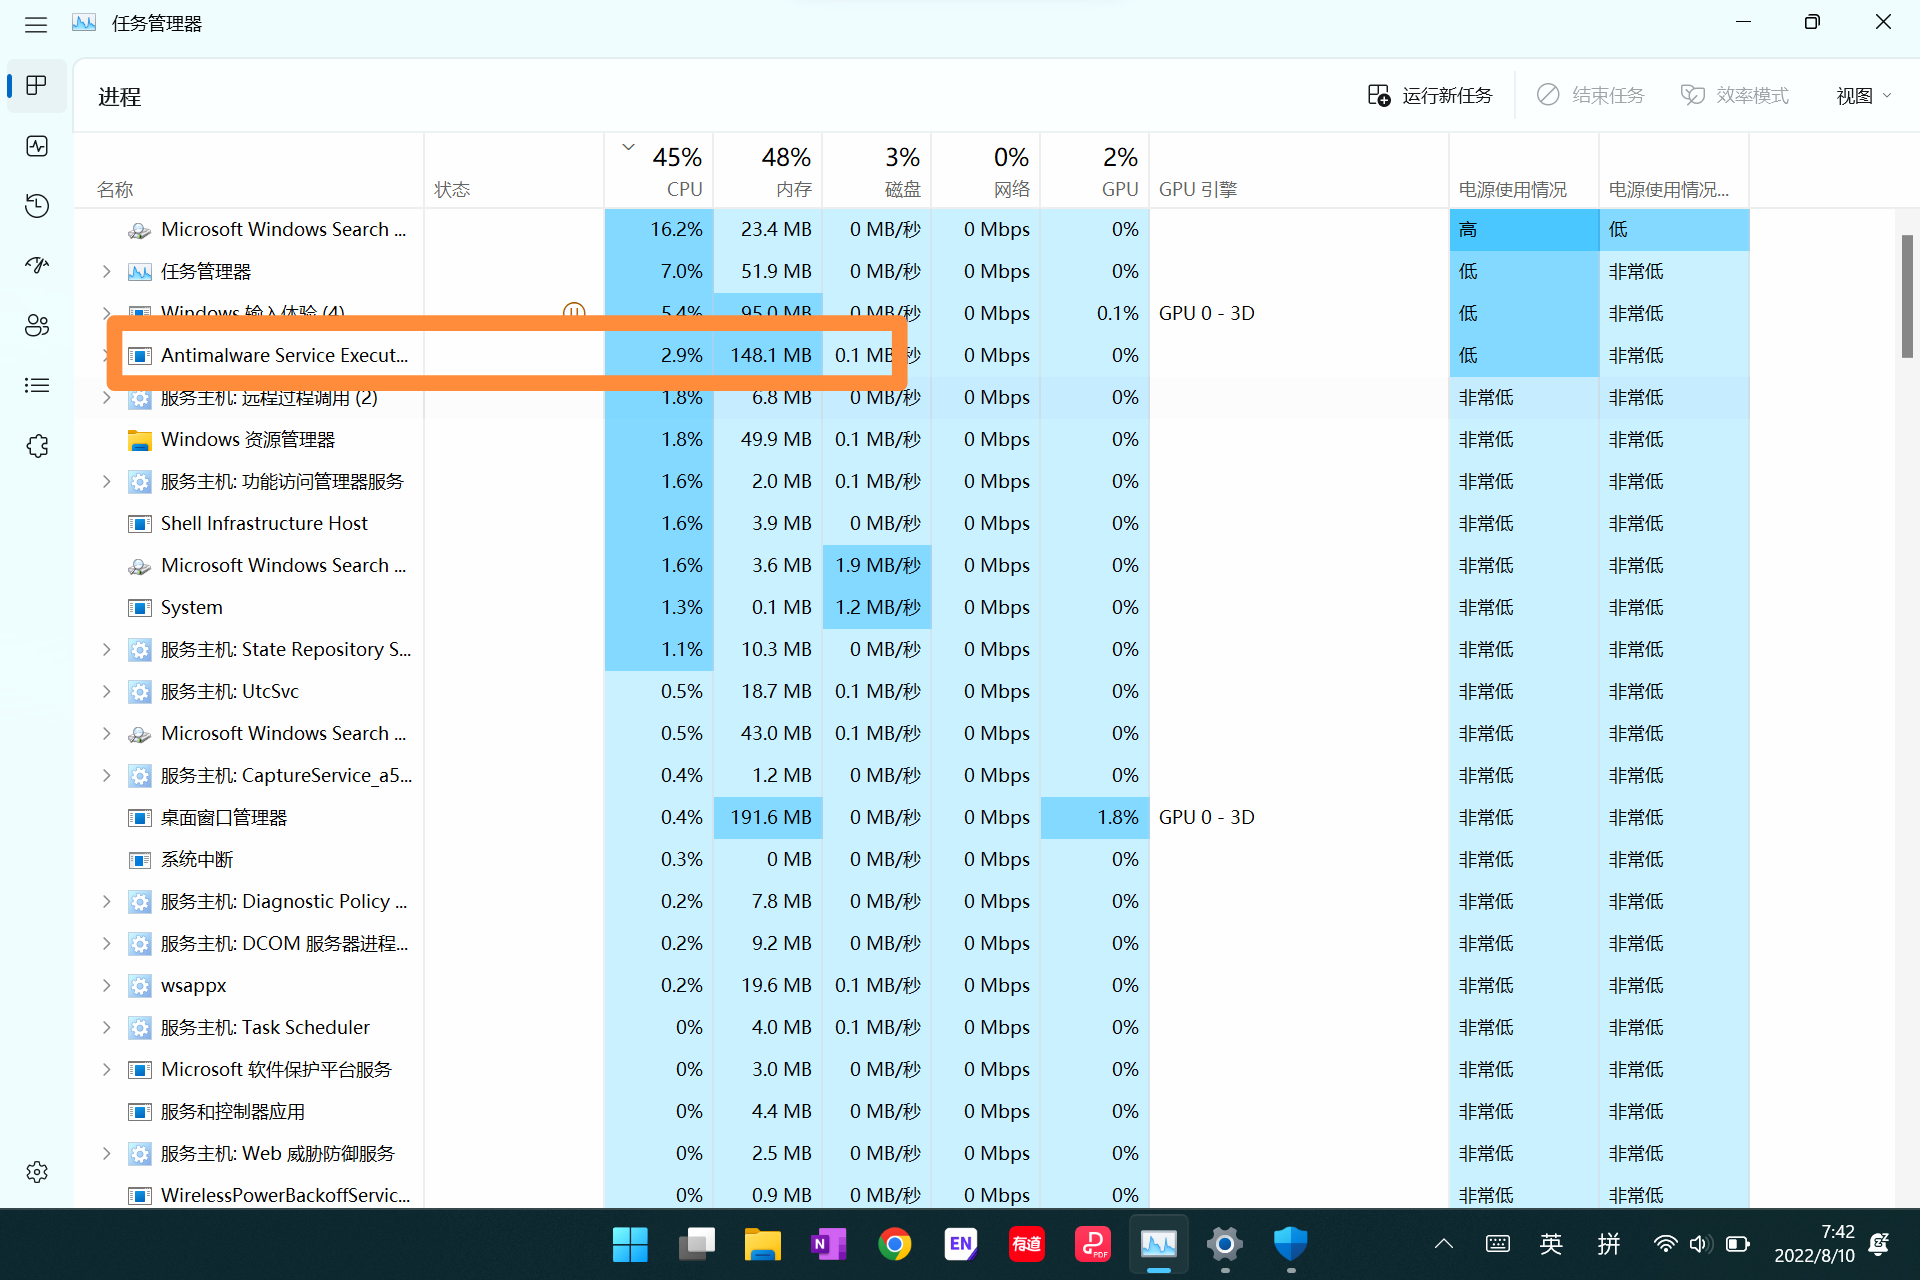Click 结束任务 button
Screen dimensions: 1920x1280
[x=1590, y=96]
